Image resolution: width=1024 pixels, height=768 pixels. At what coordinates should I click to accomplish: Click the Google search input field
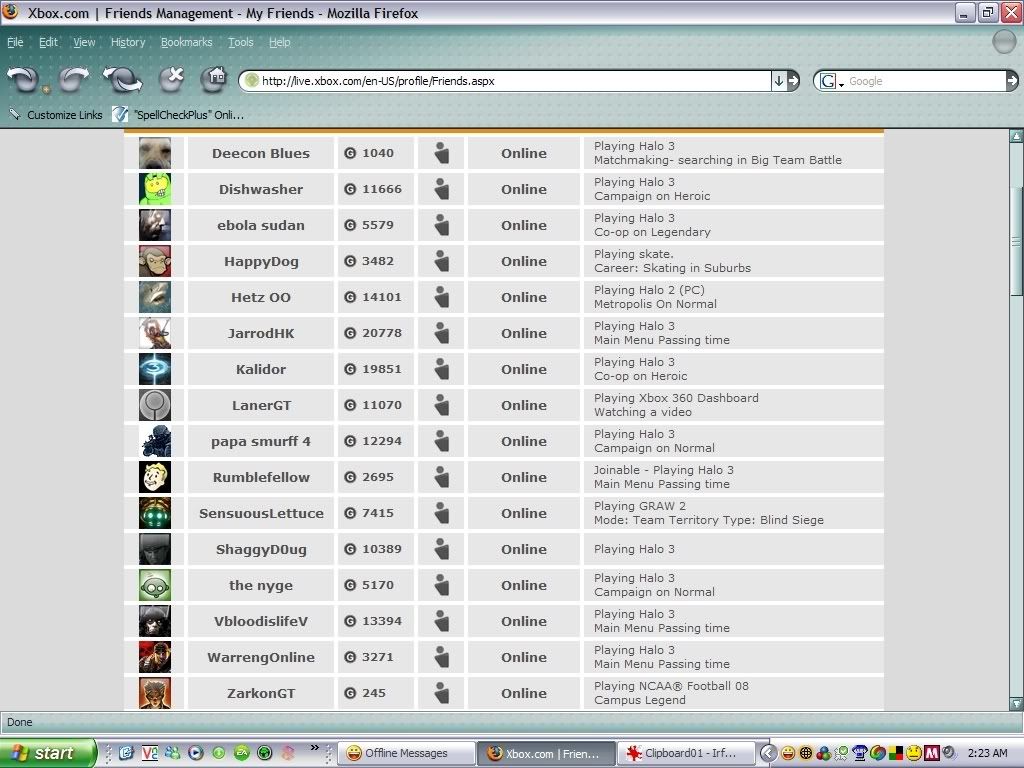926,81
